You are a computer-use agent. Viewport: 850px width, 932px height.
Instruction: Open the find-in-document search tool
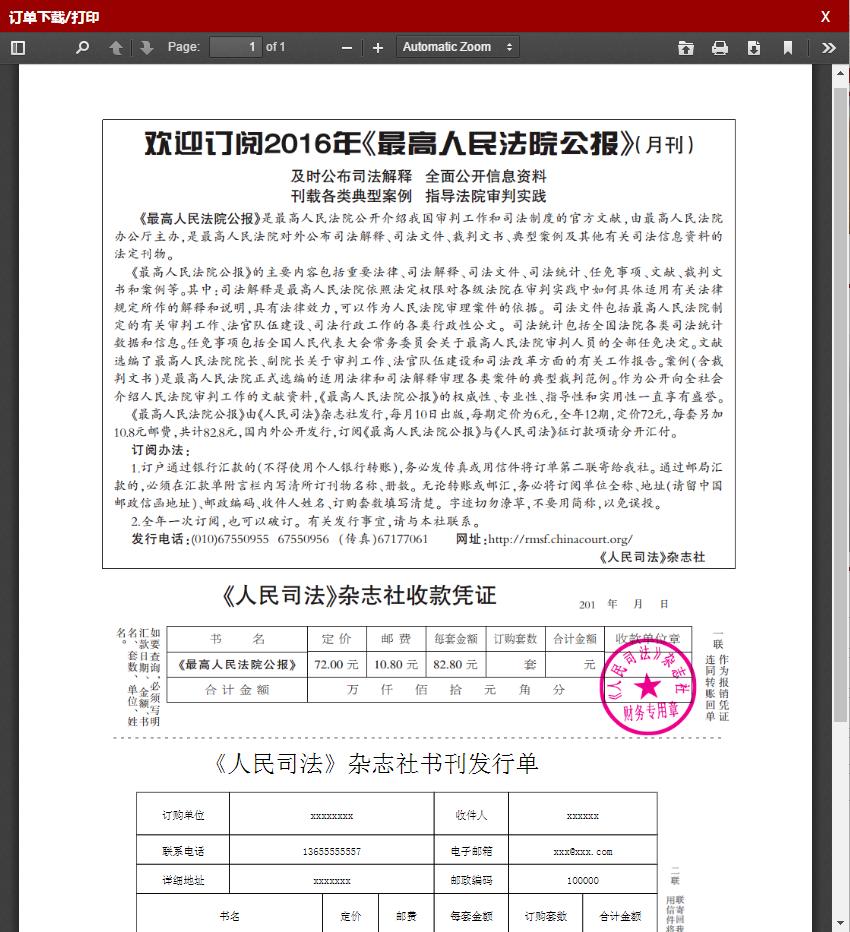pyautogui.click(x=83, y=48)
